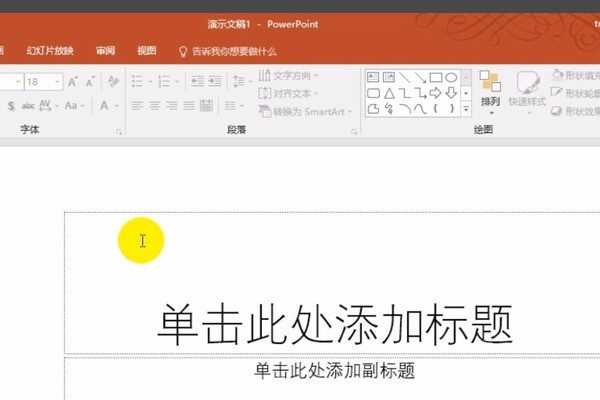Click the Decrease Font Size icon
The height and width of the screenshot is (400, 600).
[90, 82]
